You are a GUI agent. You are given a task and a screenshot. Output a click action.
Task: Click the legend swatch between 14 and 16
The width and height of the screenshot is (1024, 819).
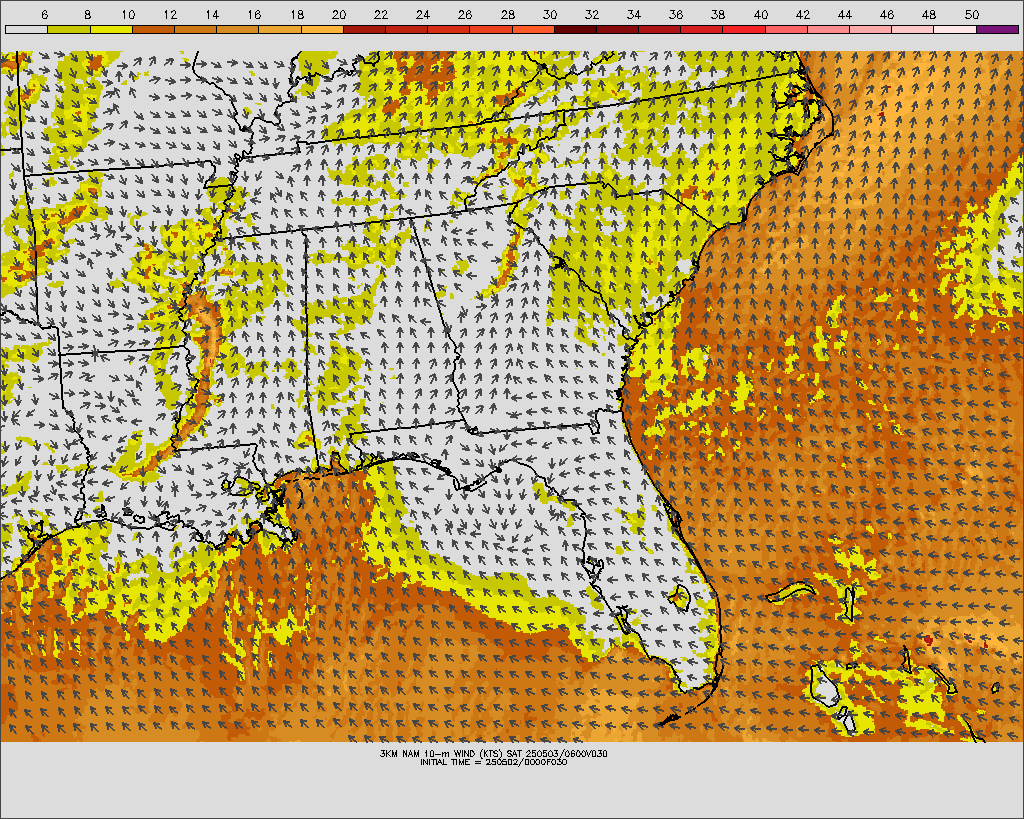[238, 30]
